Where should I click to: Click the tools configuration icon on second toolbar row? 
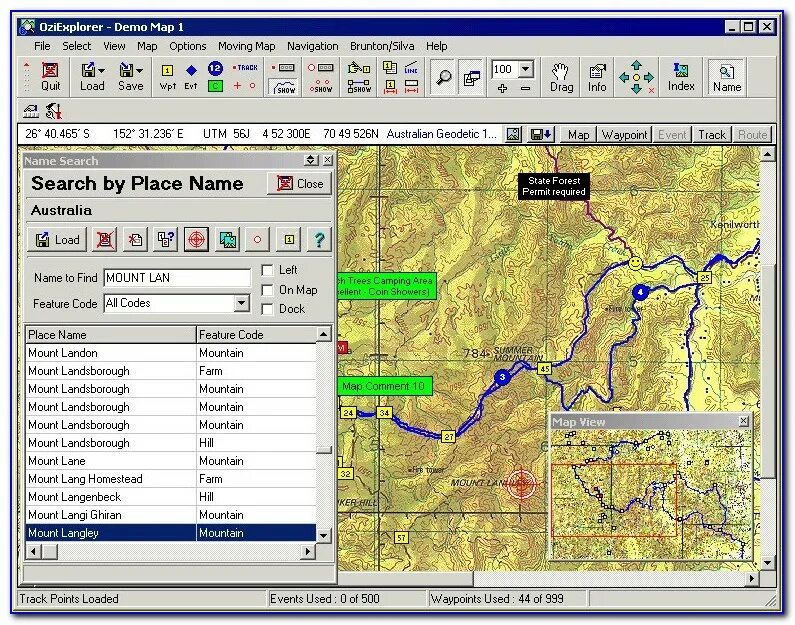[x=53, y=111]
